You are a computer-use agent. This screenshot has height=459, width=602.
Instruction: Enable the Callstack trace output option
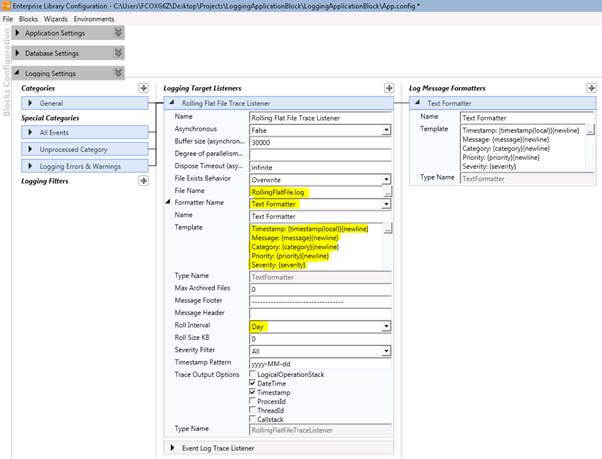pos(252,419)
